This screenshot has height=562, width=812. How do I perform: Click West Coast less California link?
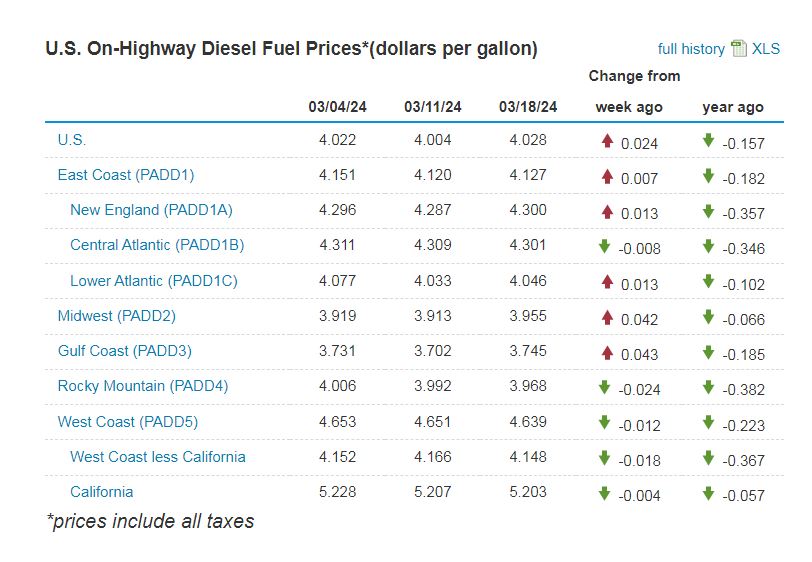click(158, 457)
